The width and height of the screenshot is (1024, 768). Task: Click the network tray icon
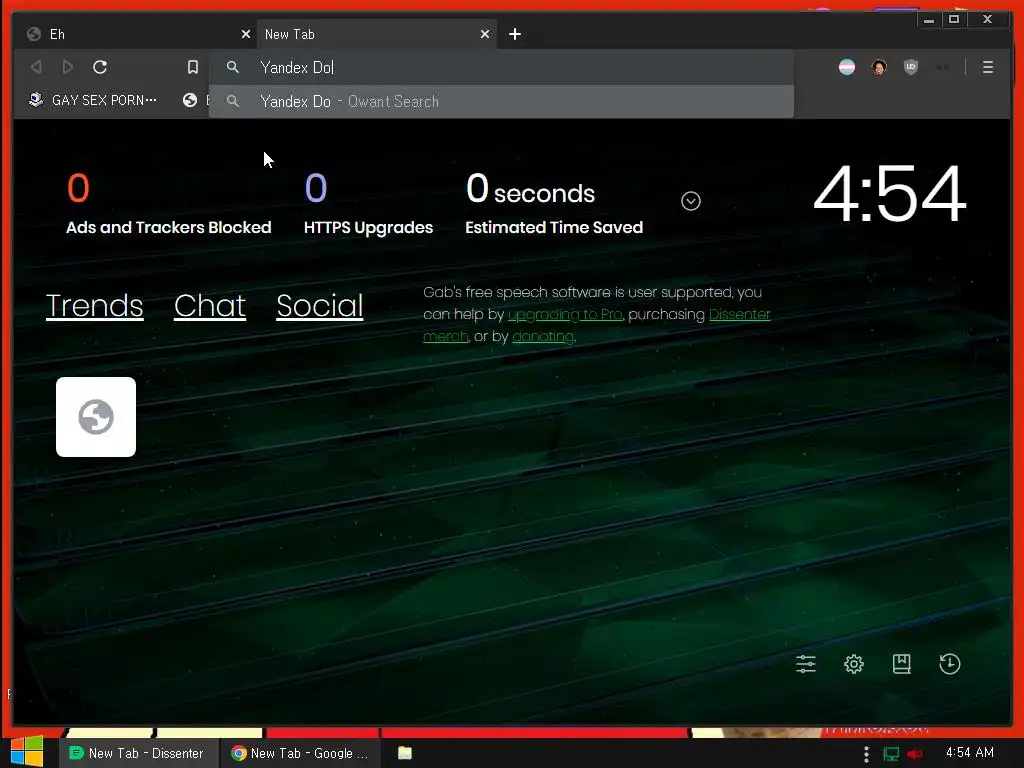[891, 754]
